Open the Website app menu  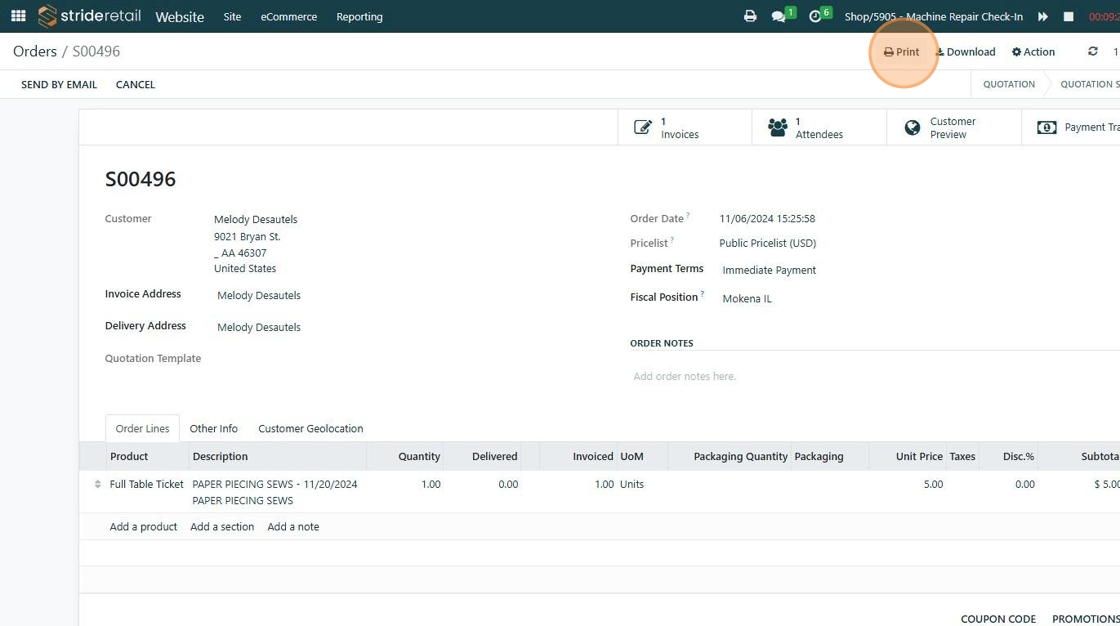click(179, 16)
